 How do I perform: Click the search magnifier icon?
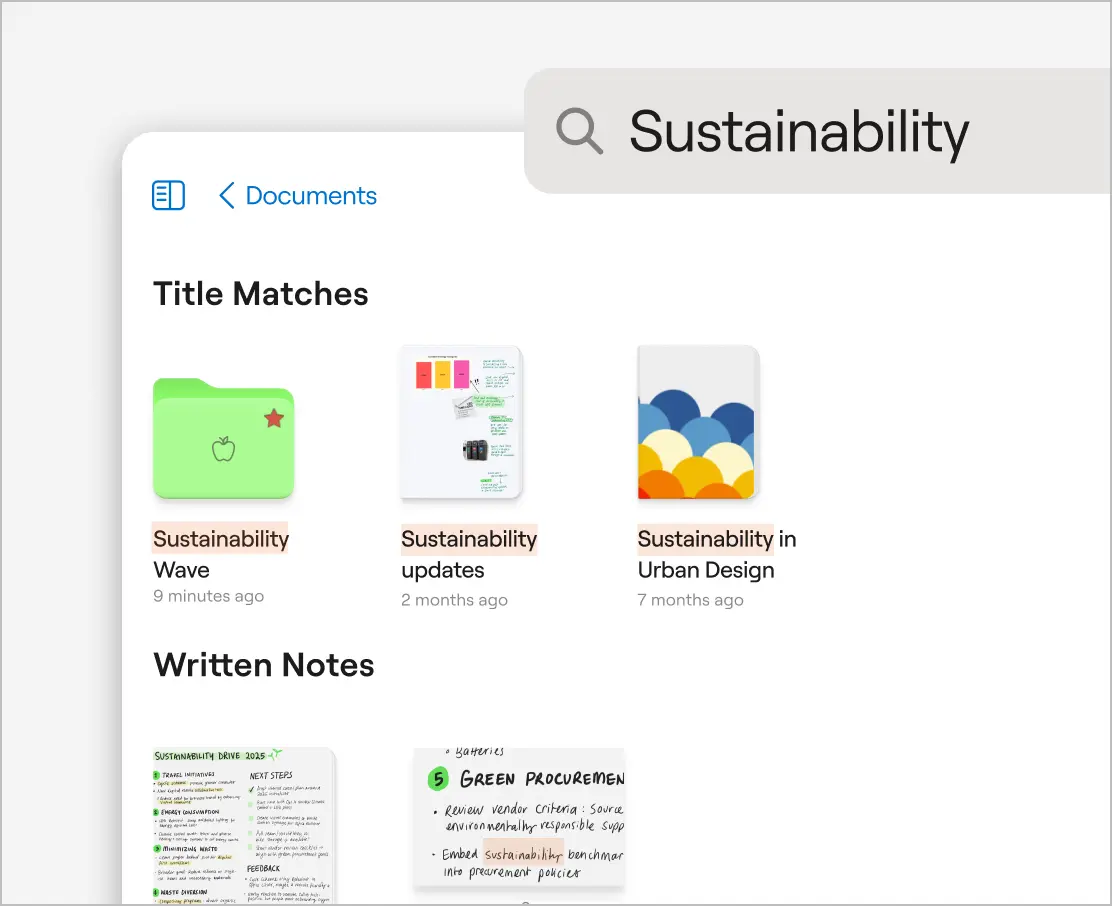579,131
